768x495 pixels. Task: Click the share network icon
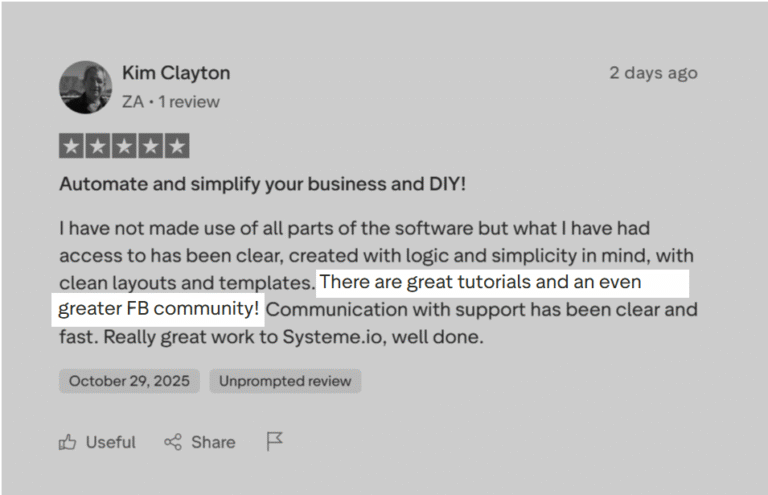(173, 442)
